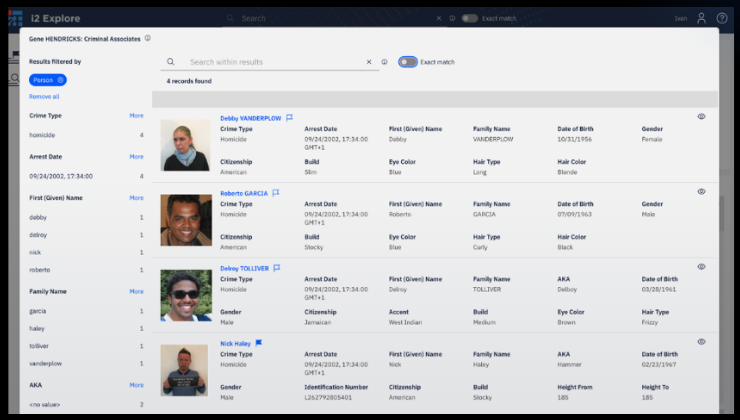This screenshot has height=420, width=740.
Task: Enable Exact match for results search
Action: [x=408, y=62]
